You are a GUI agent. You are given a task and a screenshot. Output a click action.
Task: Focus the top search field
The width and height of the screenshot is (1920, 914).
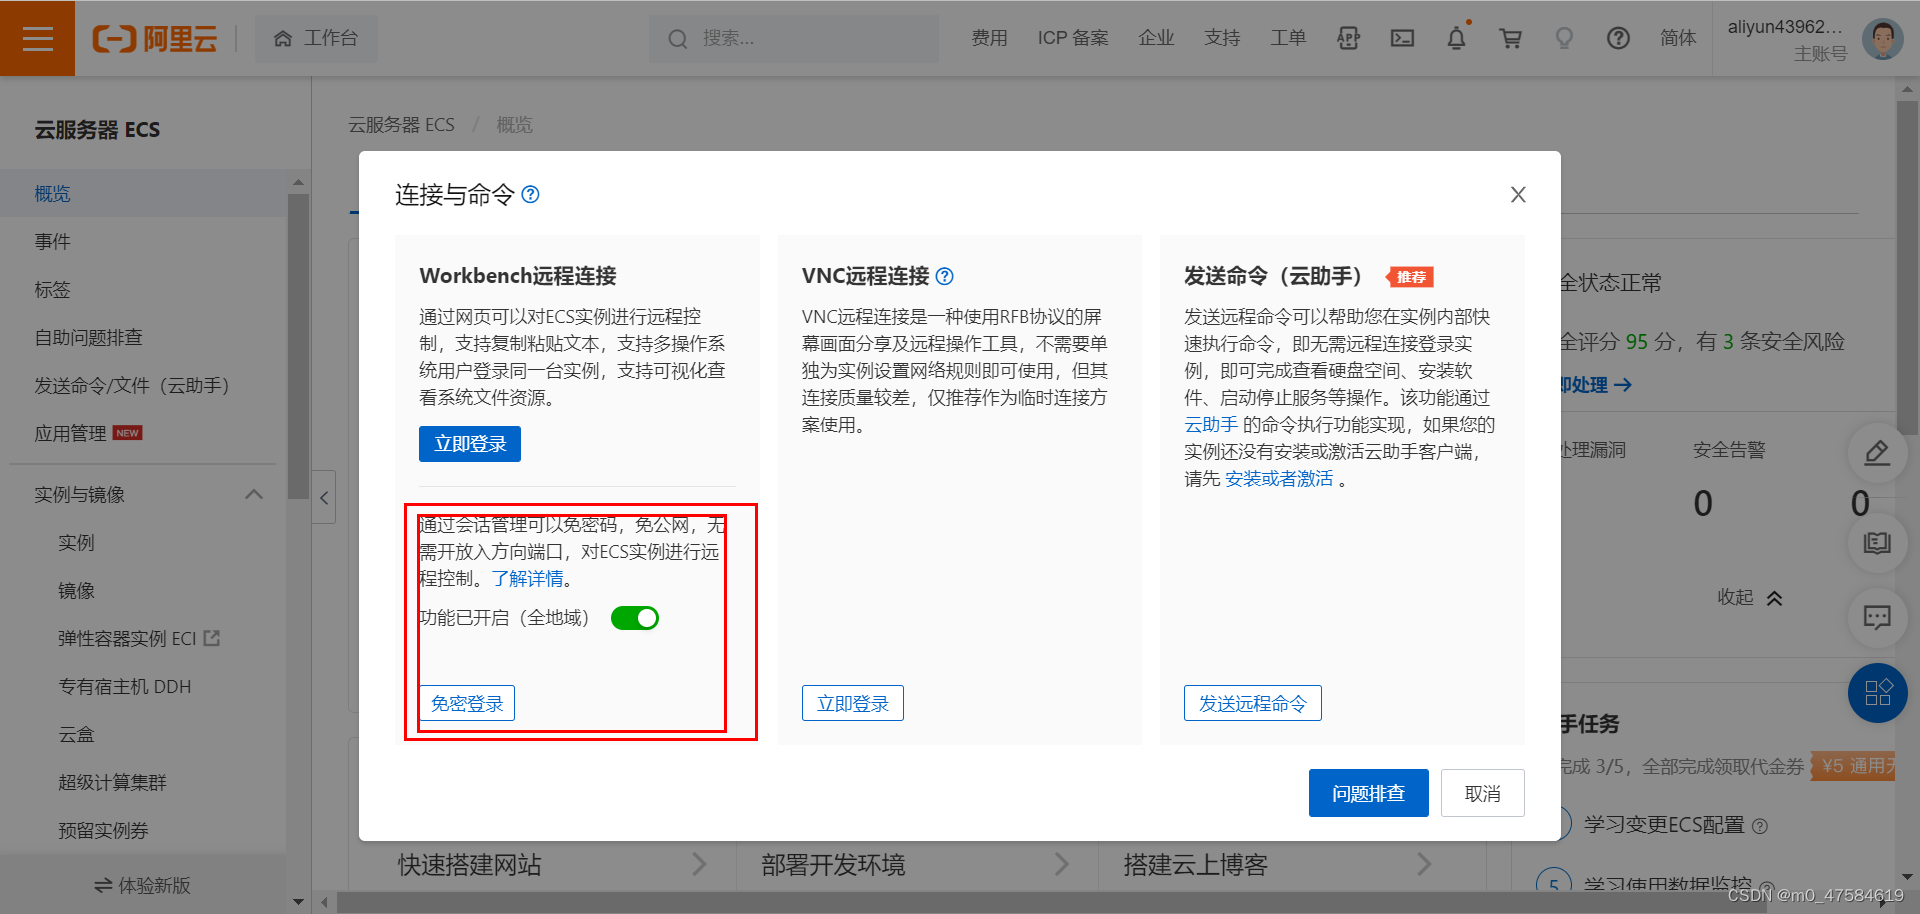tap(794, 38)
